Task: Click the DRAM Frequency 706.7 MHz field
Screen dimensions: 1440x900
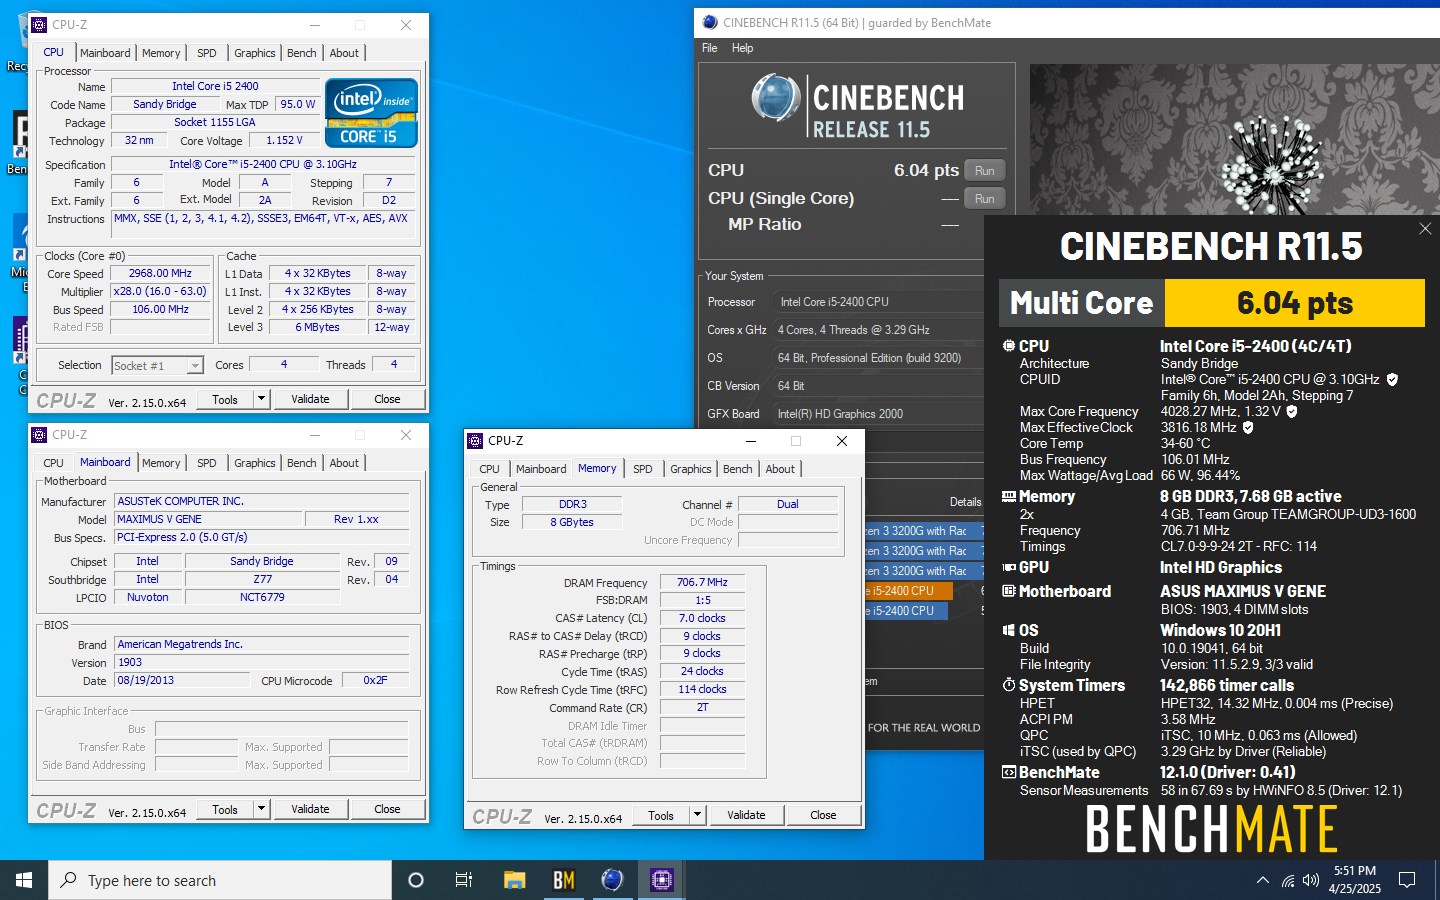Action: point(702,582)
